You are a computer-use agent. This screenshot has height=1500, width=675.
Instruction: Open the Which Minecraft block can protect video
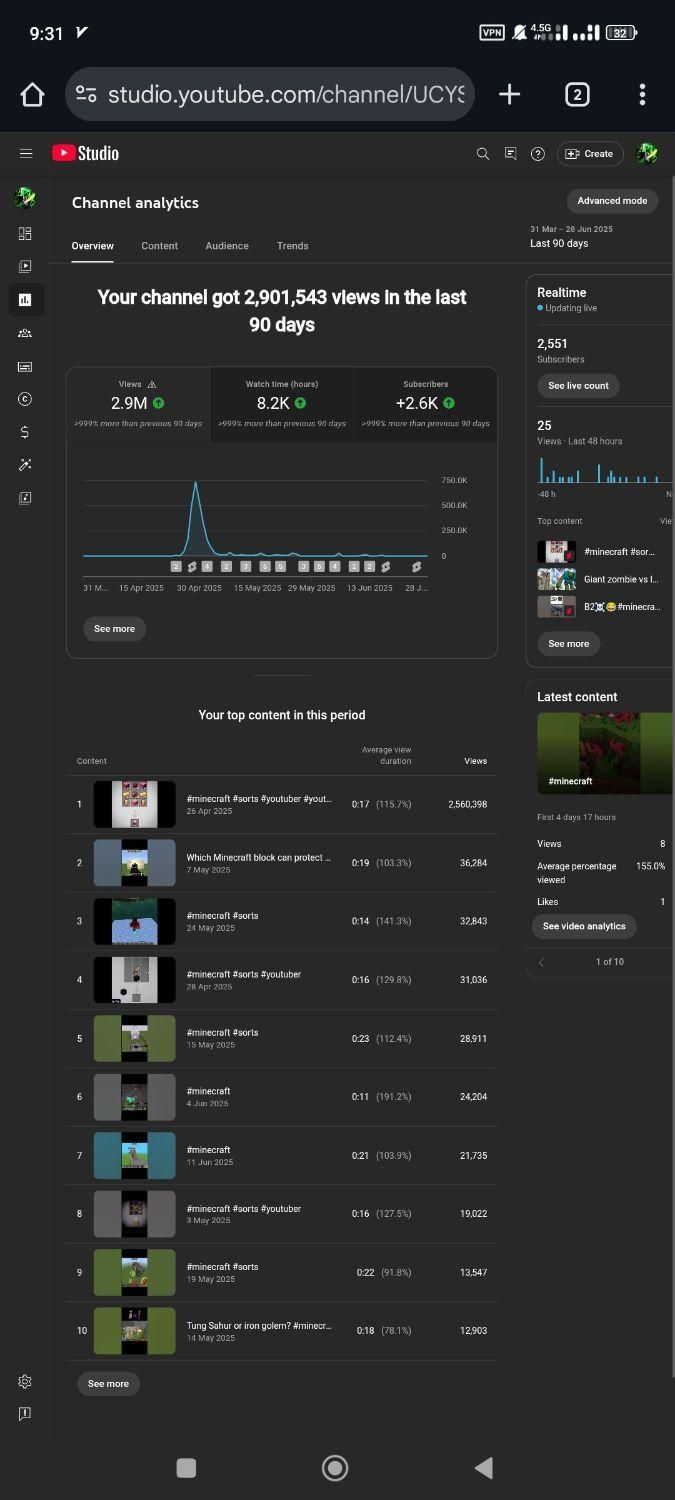pos(258,858)
